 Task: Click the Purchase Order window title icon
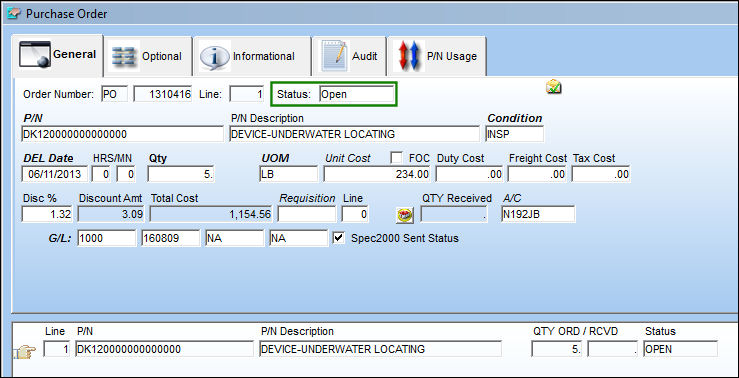pos(14,14)
